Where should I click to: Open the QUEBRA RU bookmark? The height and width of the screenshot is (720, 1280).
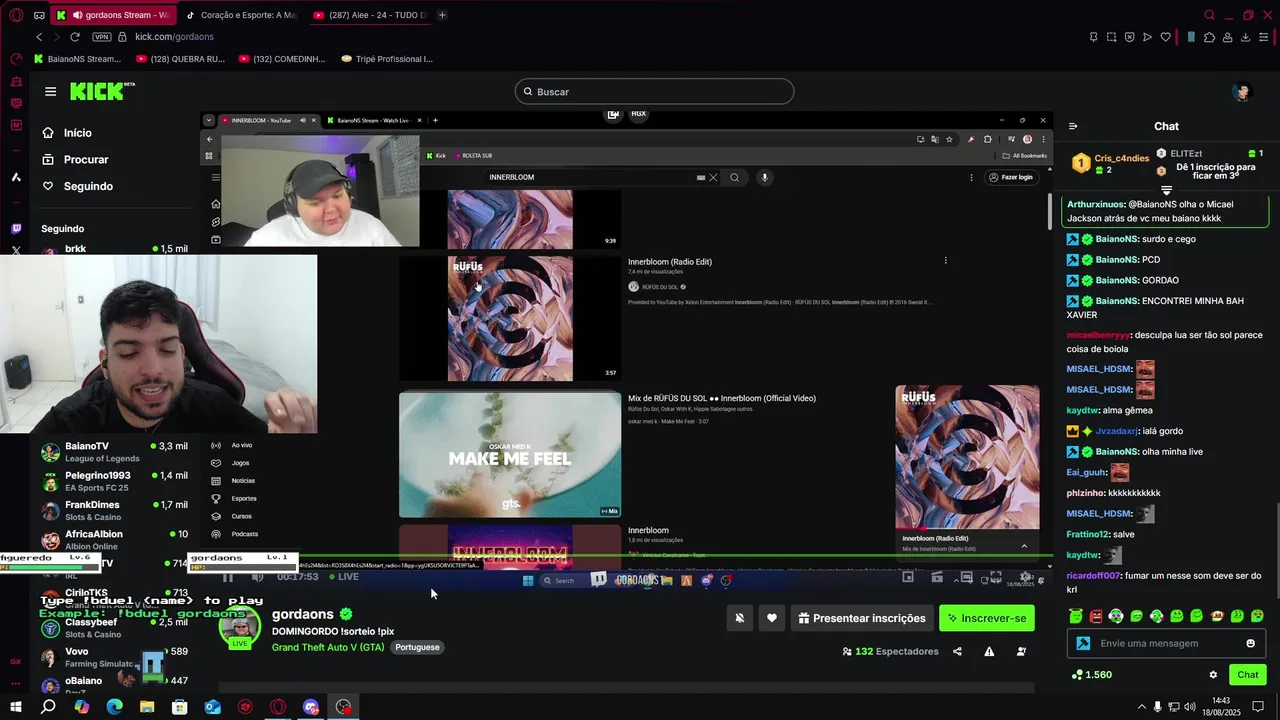pos(180,59)
